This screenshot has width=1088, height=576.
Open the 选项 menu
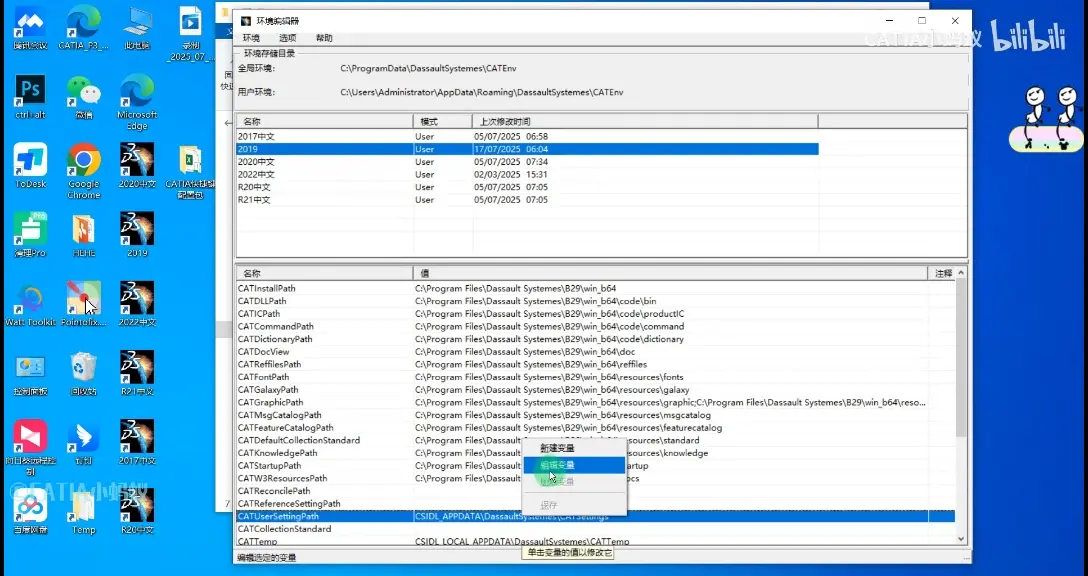(x=287, y=38)
